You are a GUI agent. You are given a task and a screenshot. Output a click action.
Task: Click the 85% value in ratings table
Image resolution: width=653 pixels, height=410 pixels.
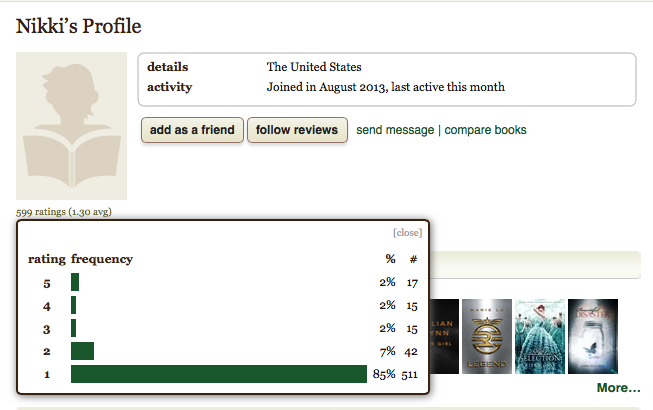(x=384, y=374)
